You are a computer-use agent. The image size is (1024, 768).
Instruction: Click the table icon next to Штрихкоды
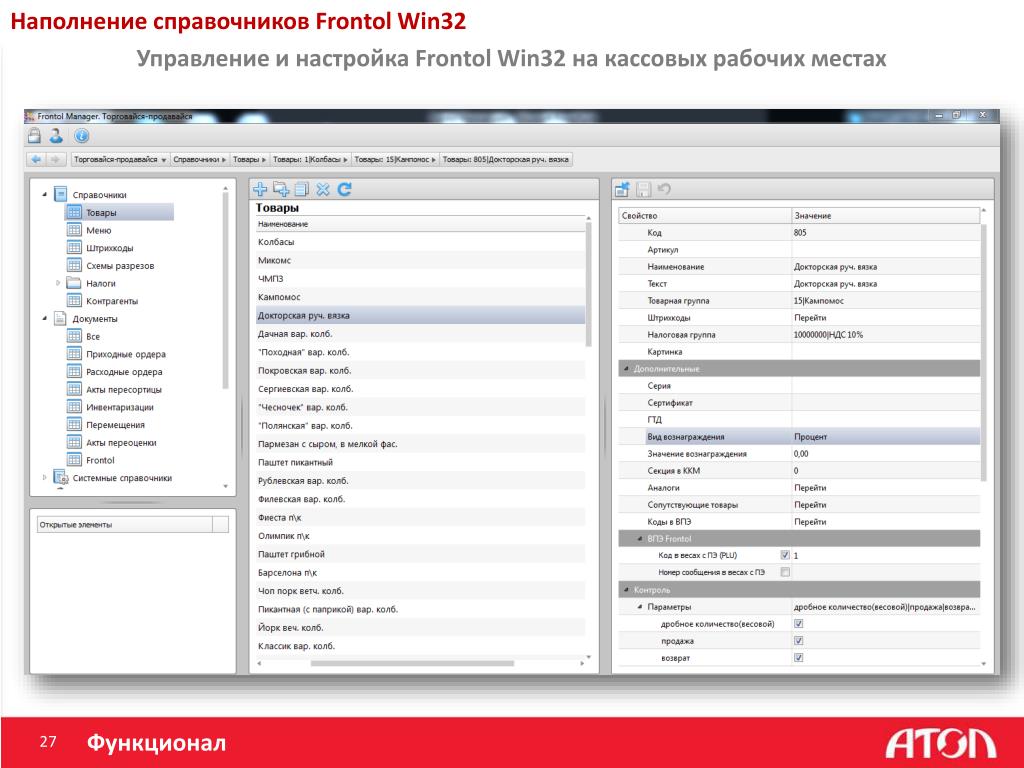[74, 248]
